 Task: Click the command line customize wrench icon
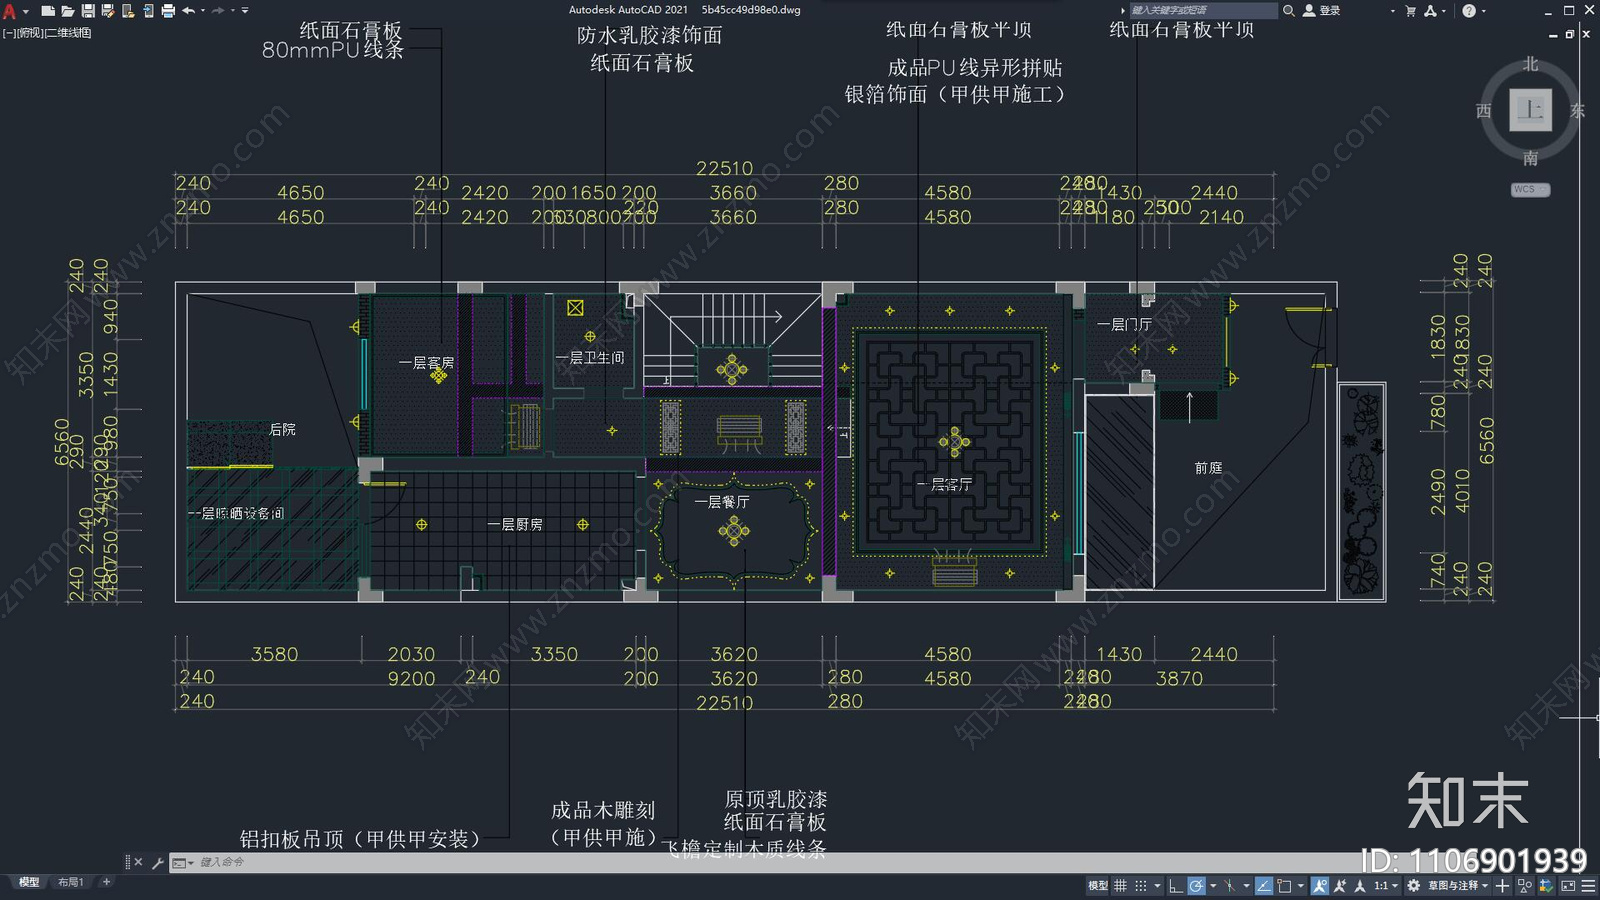[x=157, y=862]
